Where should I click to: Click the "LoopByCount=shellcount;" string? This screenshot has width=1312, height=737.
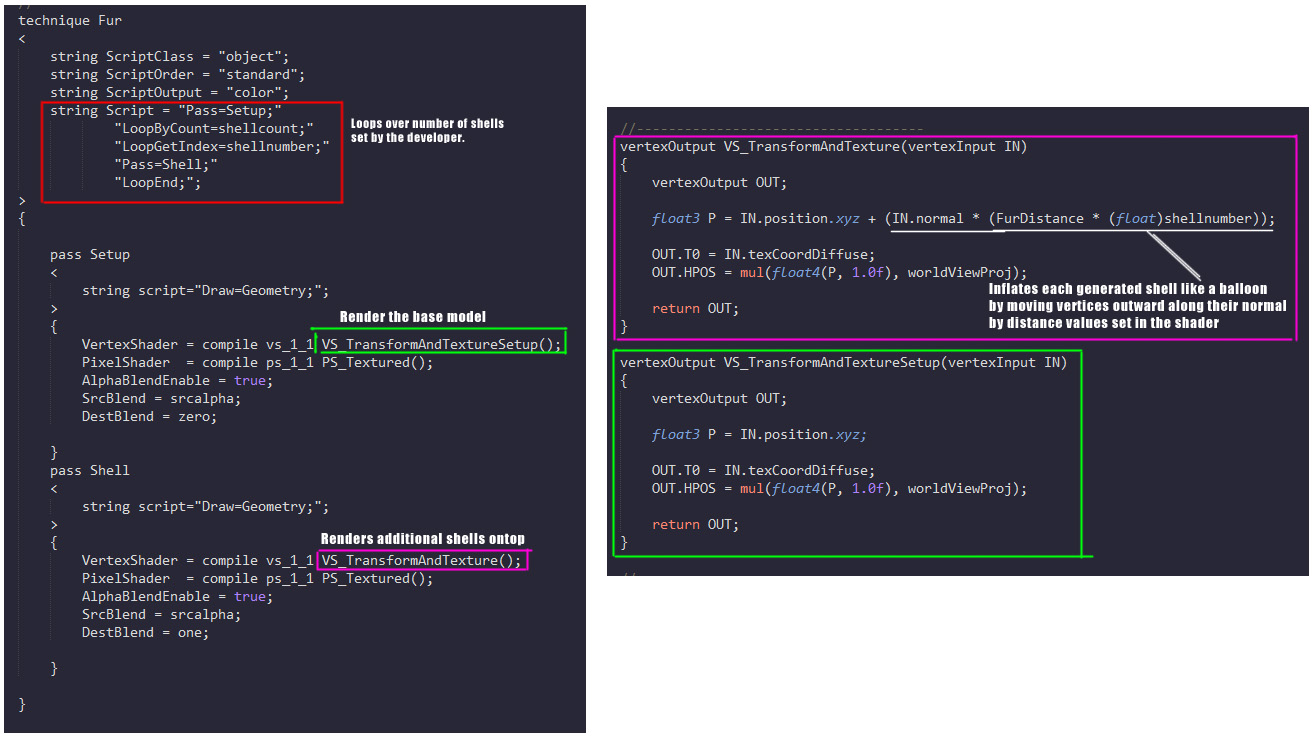coord(215,128)
